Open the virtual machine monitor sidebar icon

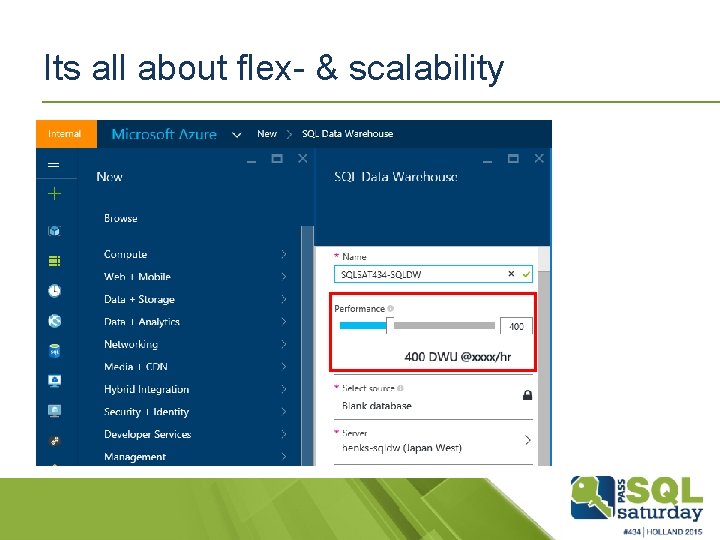[x=54, y=411]
